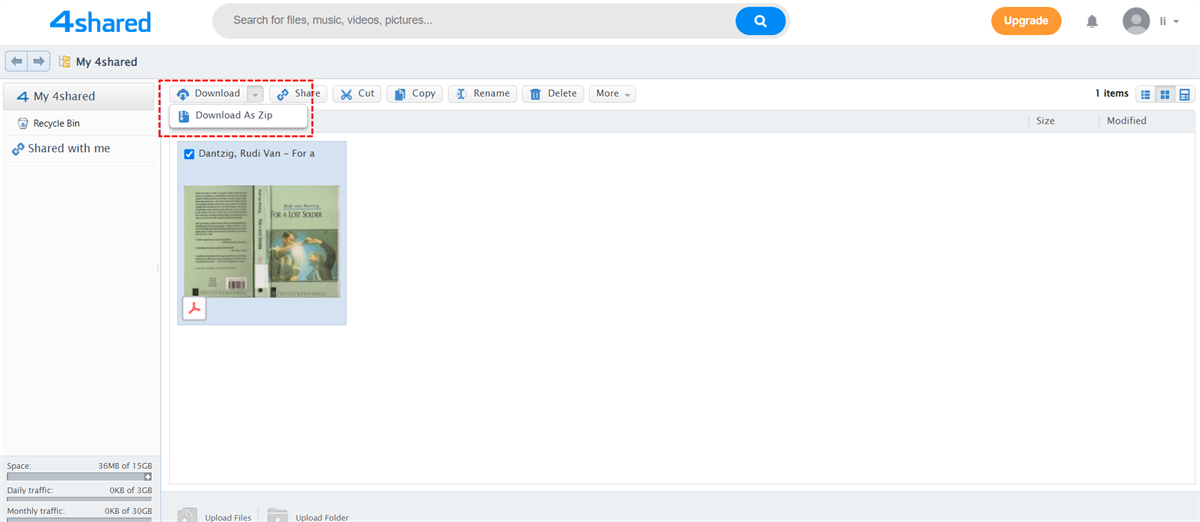This screenshot has width=1200, height=522.
Task: Click the Upgrade button
Action: (x=1026, y=20)
